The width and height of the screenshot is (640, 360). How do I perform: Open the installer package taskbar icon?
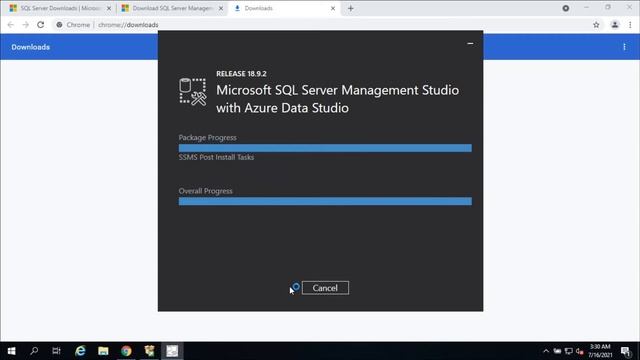(149, 351)
